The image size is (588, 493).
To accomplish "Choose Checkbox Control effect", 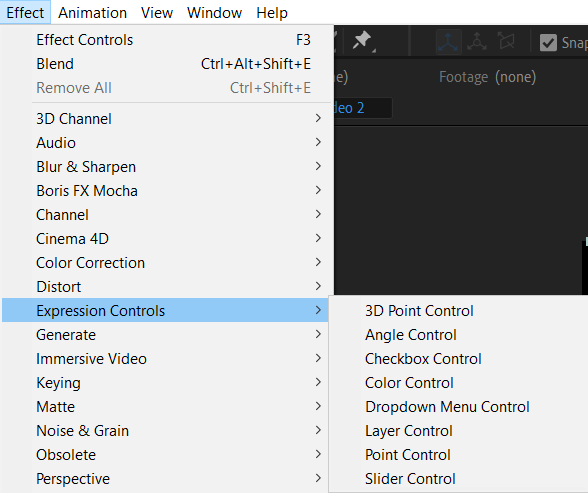I will pos(423,359).
